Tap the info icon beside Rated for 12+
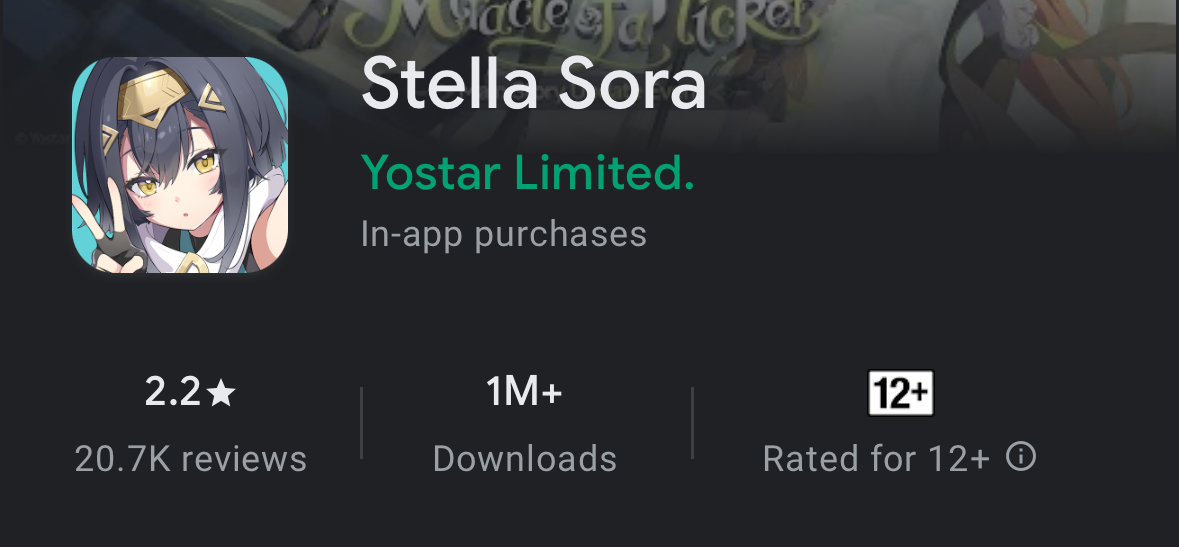This screenshot has width=1179, height=547. [1020, 458]
